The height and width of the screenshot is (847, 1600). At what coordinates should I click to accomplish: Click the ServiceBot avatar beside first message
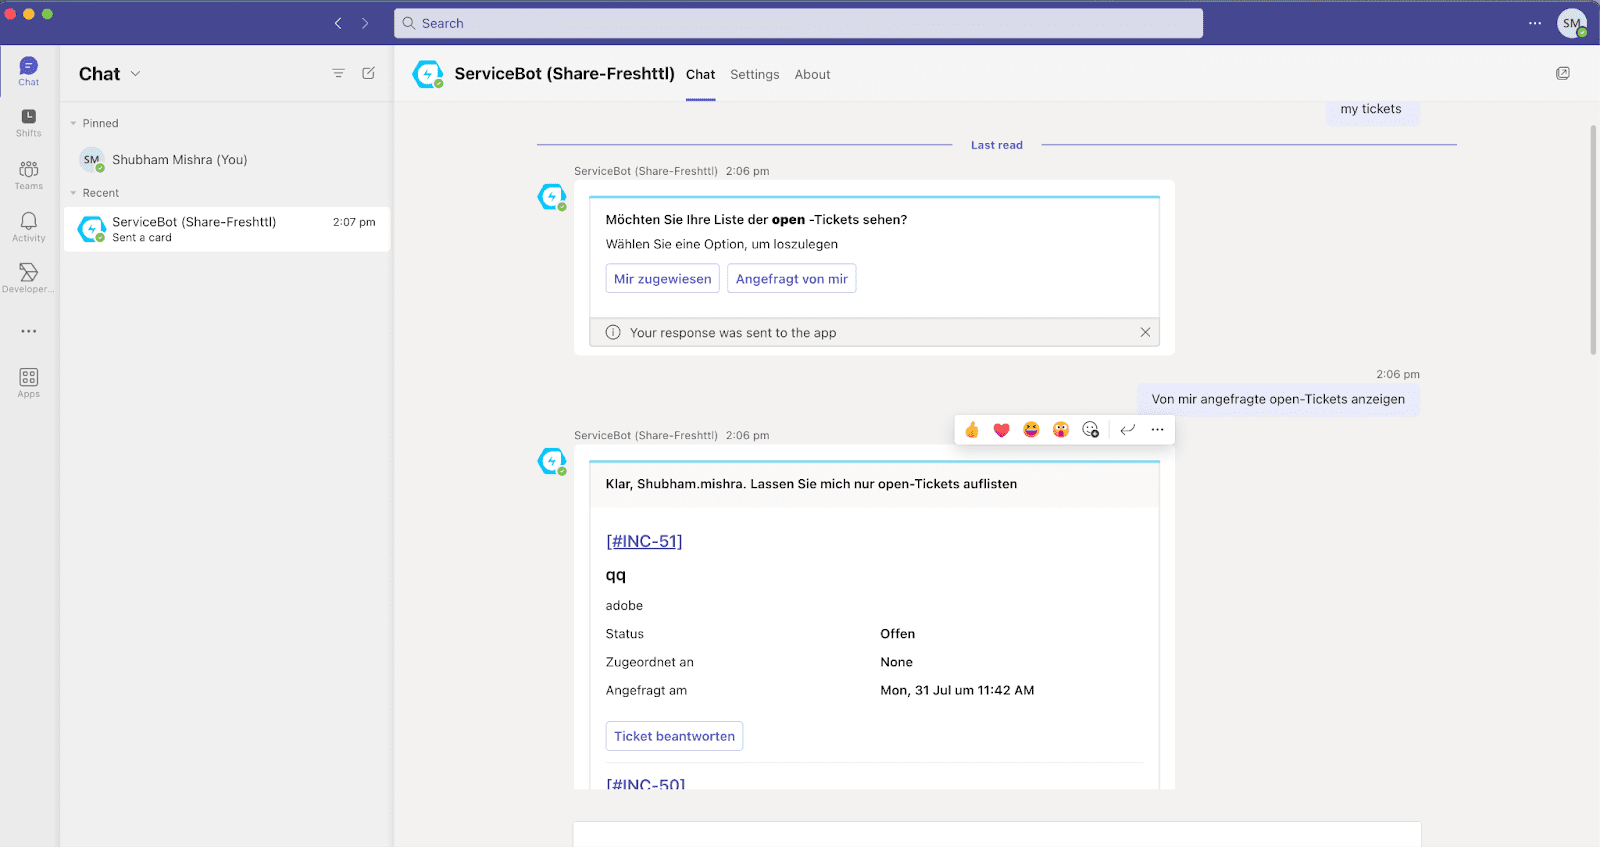tap(552, 197)
